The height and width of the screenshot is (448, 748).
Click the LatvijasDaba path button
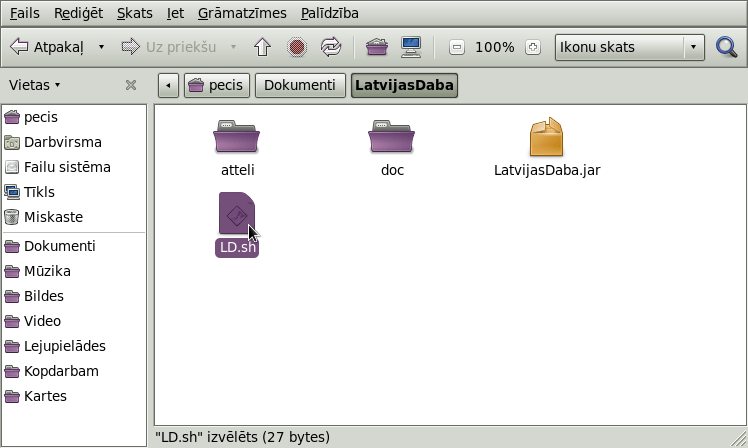(x=405, y=85)
